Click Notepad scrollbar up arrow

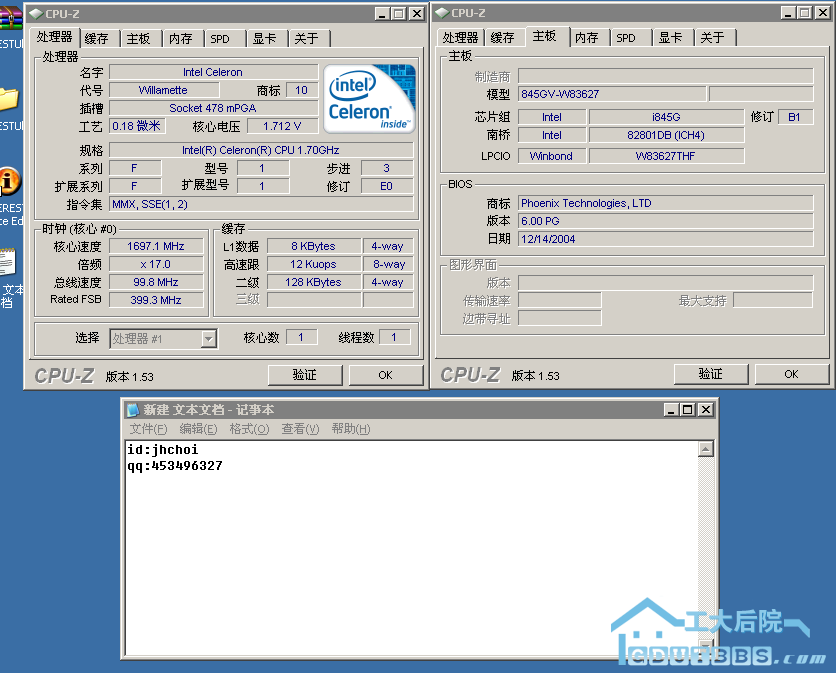706,449
